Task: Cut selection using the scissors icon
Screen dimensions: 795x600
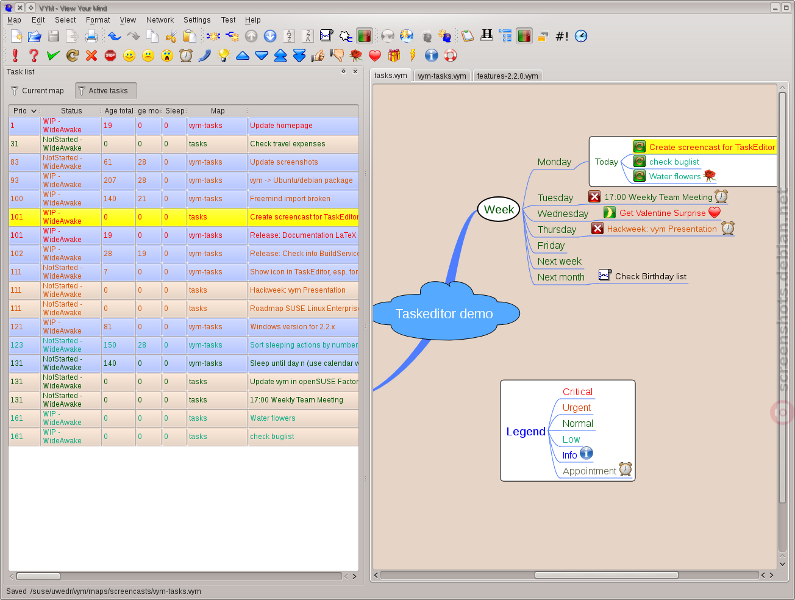Action: point(171,36)
